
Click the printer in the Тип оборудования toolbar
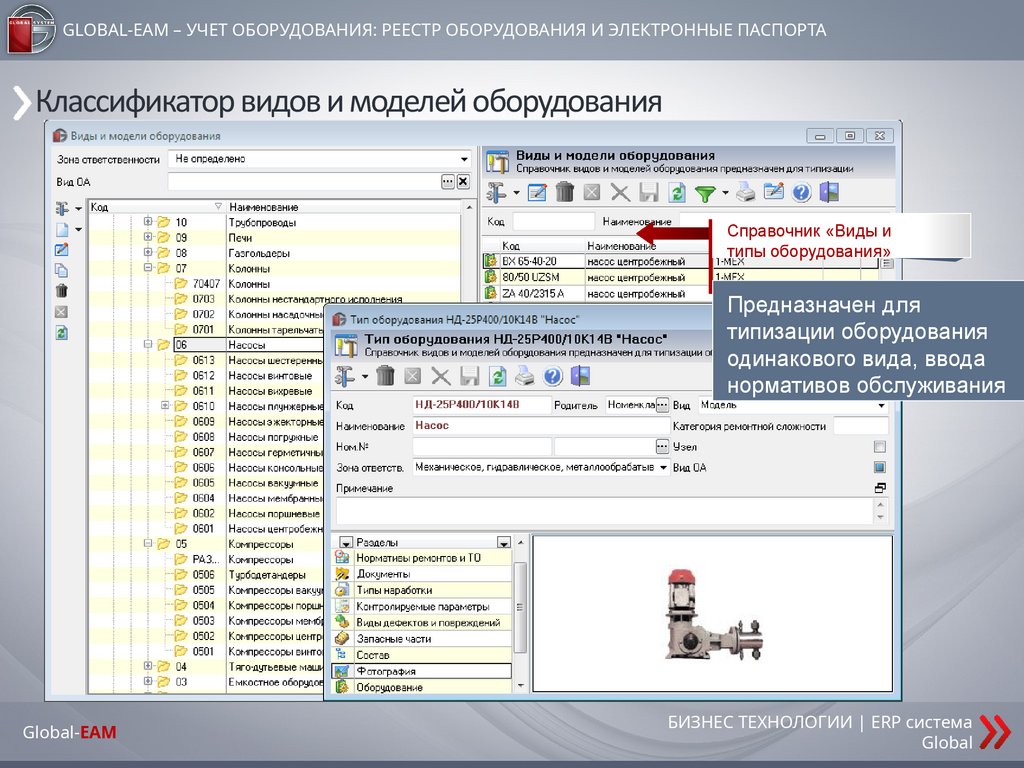[x=524, y=376]
